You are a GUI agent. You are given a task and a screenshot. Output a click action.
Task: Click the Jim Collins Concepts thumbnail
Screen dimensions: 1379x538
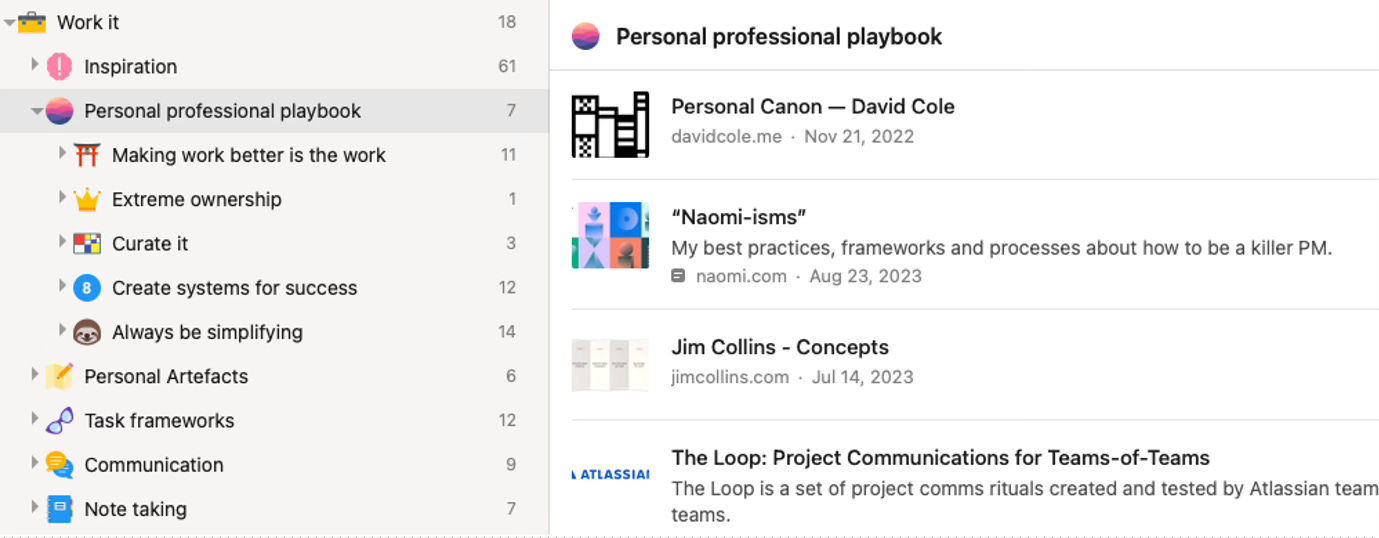pyautogui.click(x=610, y=364)
